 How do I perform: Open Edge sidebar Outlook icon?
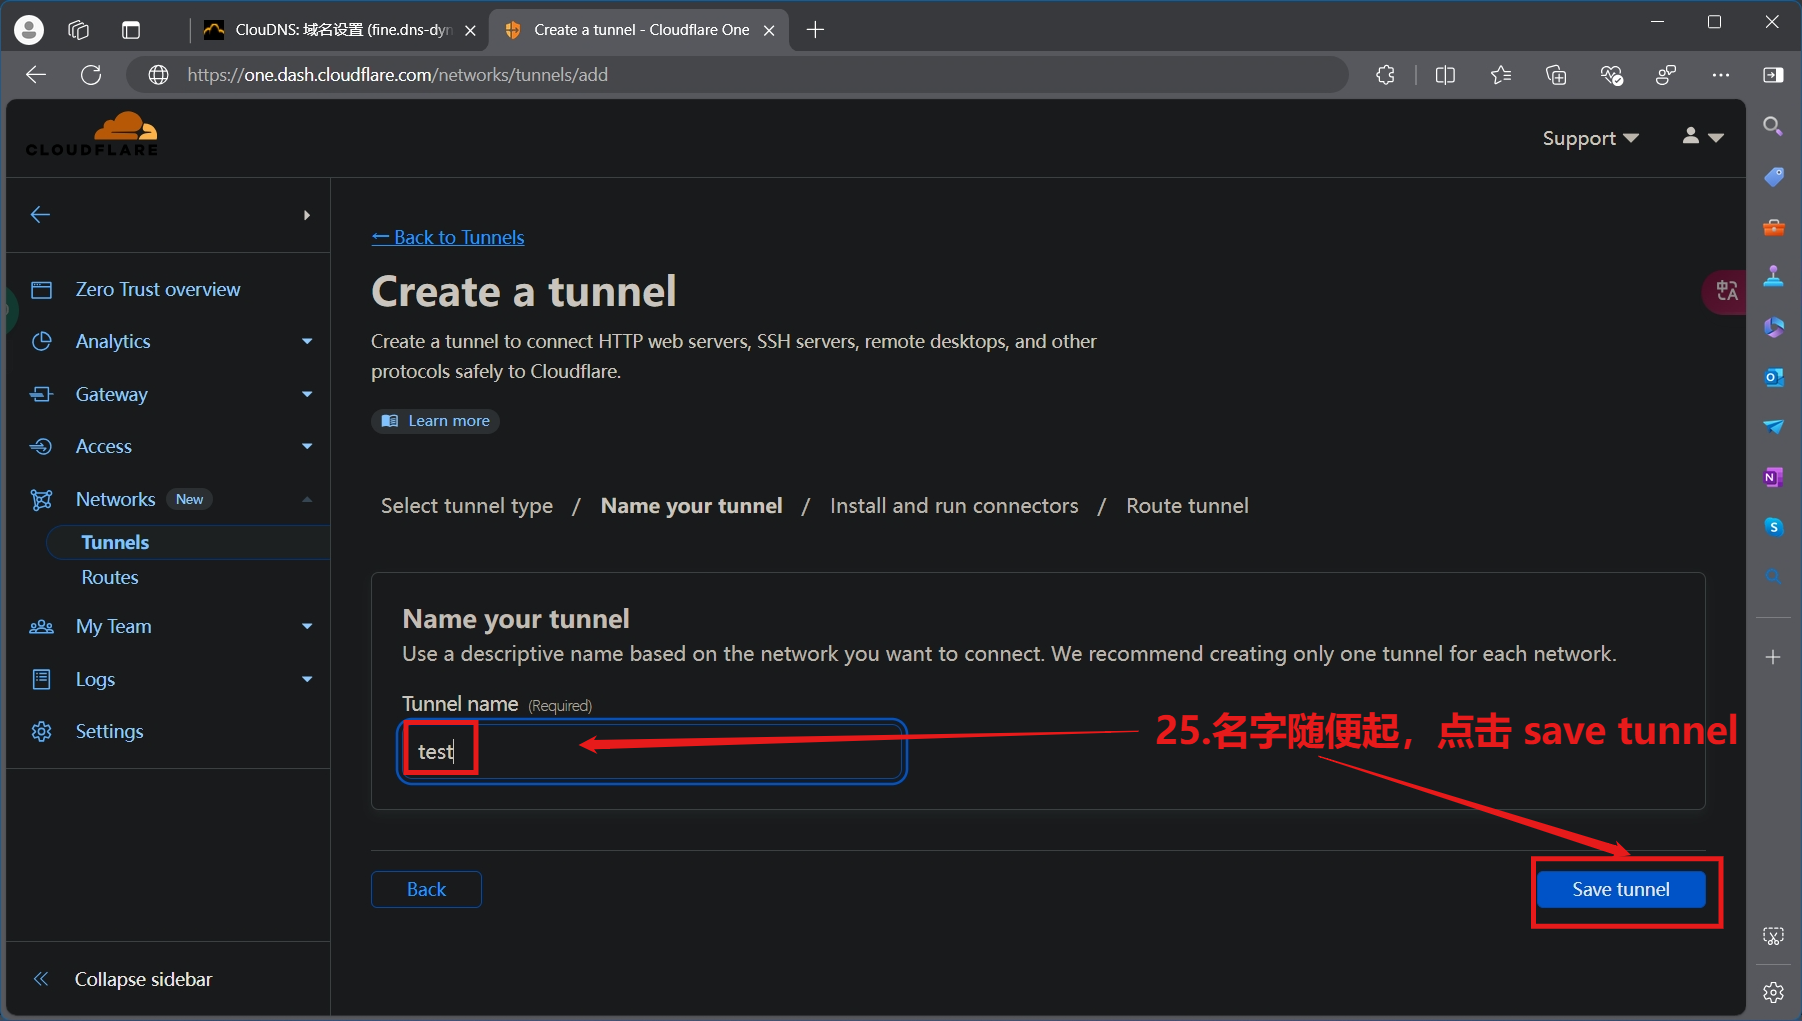pos(1773,377)
